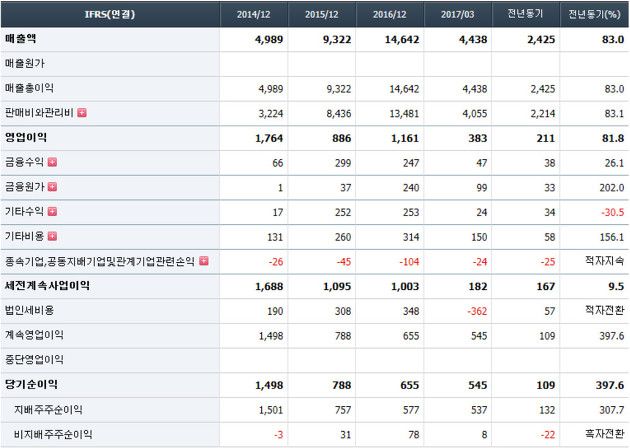Click the 금융수익 row label
The image size is (630, 448).
[25, 162]
